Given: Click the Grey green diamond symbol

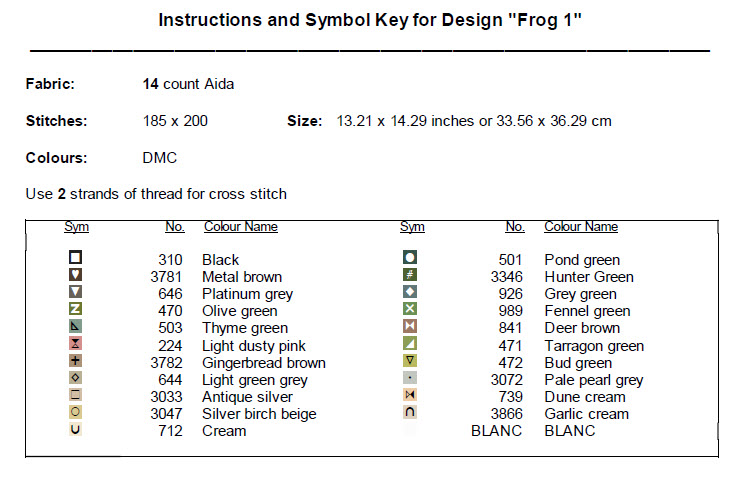Looking at the screenshot, I should coord(409,292).
